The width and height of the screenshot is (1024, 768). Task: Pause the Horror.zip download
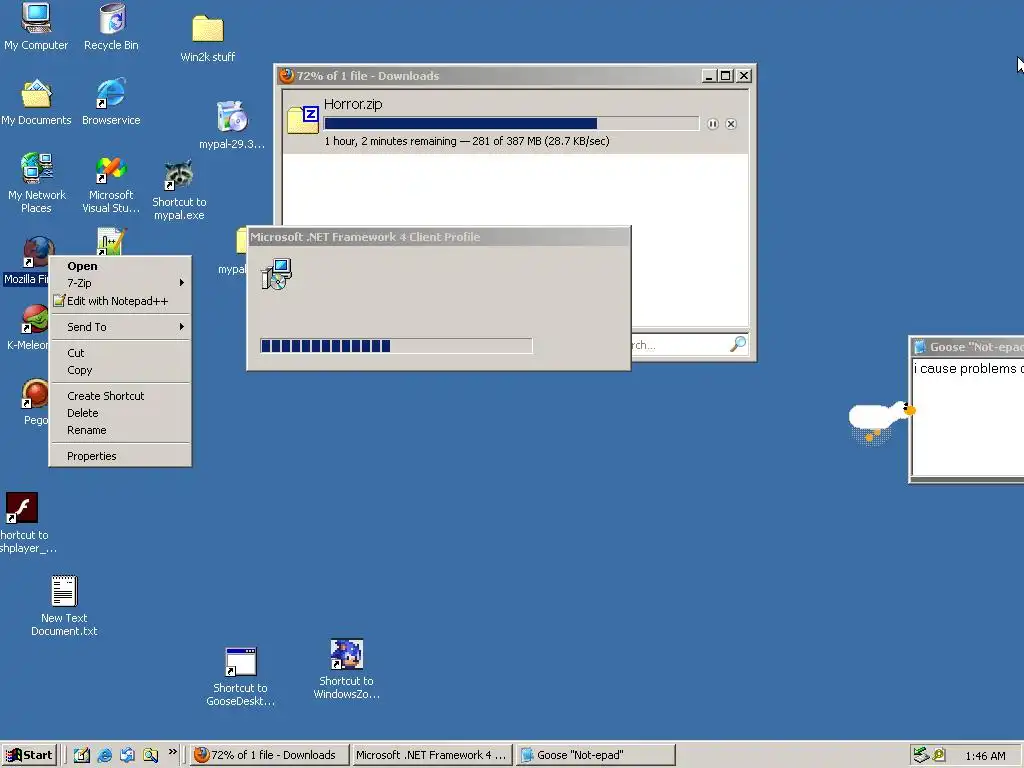click(712, 124)
